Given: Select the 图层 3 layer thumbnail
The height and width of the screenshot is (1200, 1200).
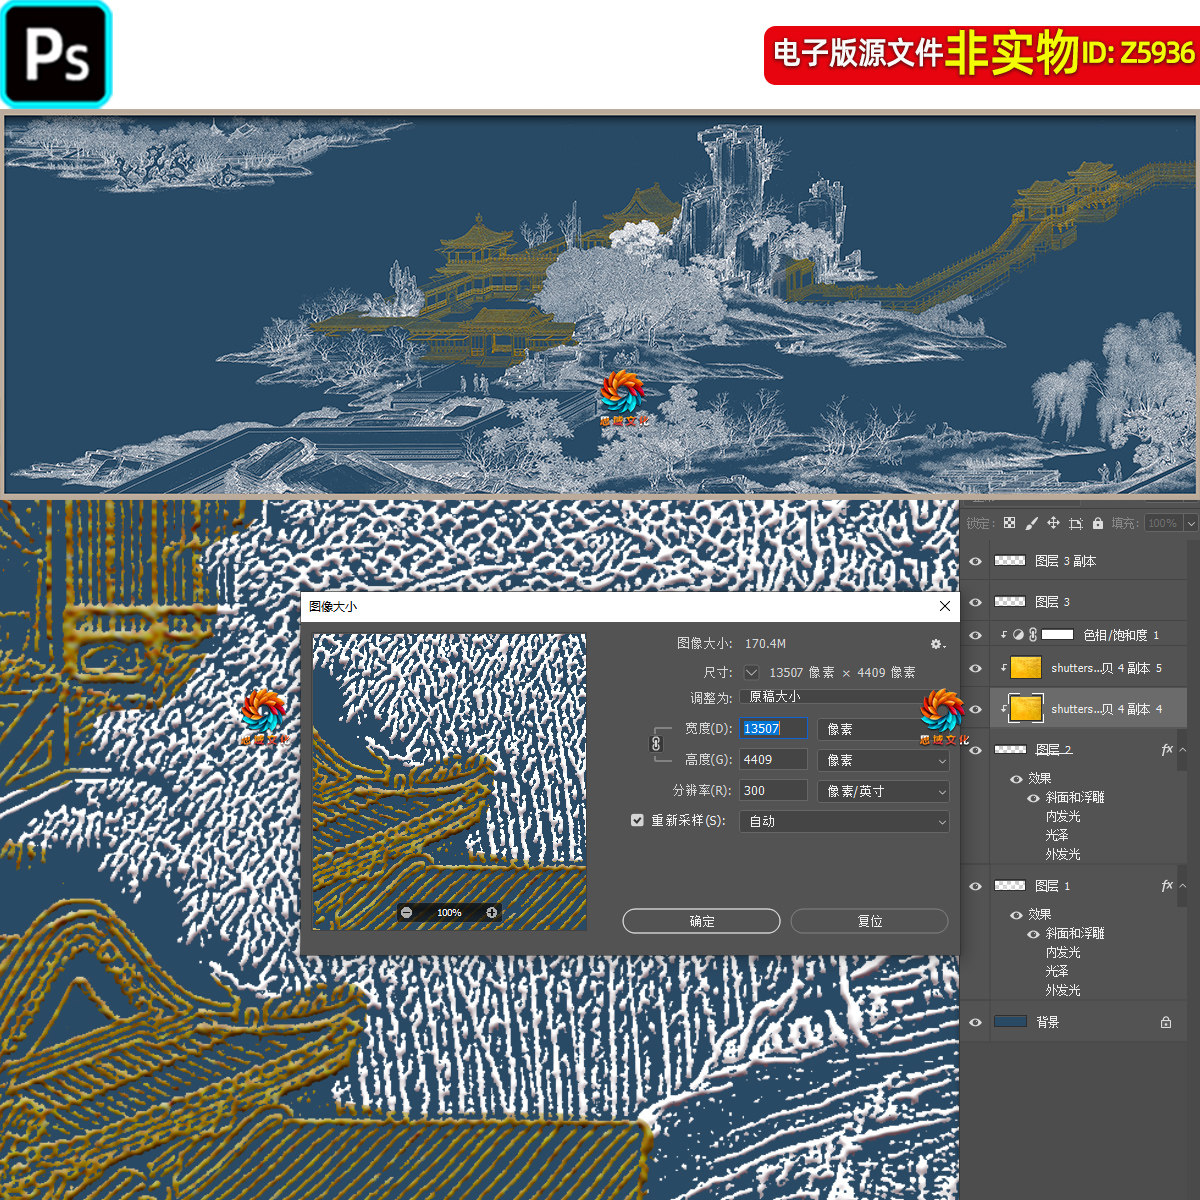Looking at the screenshot, I should pyautogui.click(x=1010, y=602).
